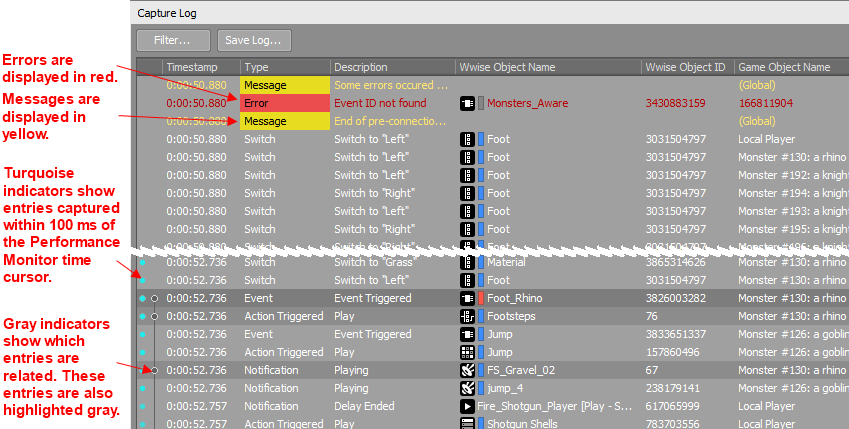Click the FS_Gravel_02 sound icon
Image resolution: width=849 pixels, height=429 pixels.
click(x=467, y=370)
